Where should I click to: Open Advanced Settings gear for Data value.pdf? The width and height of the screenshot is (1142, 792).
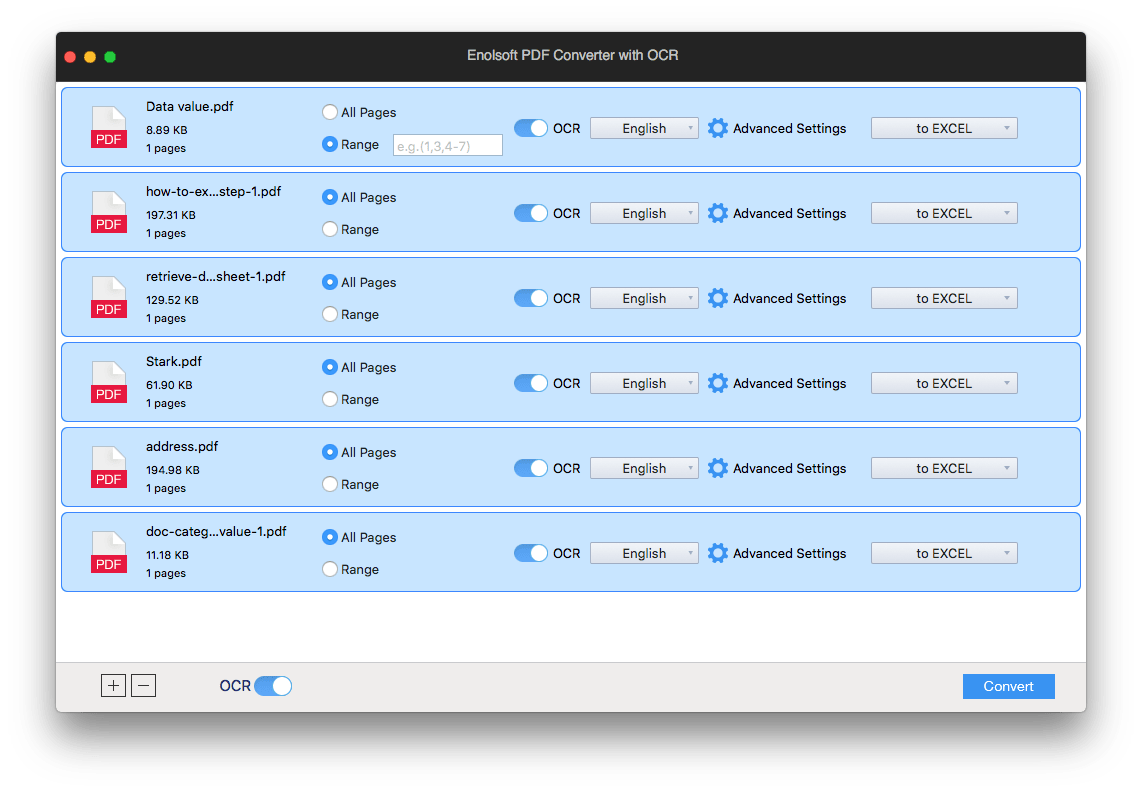(x=718, y=128)
